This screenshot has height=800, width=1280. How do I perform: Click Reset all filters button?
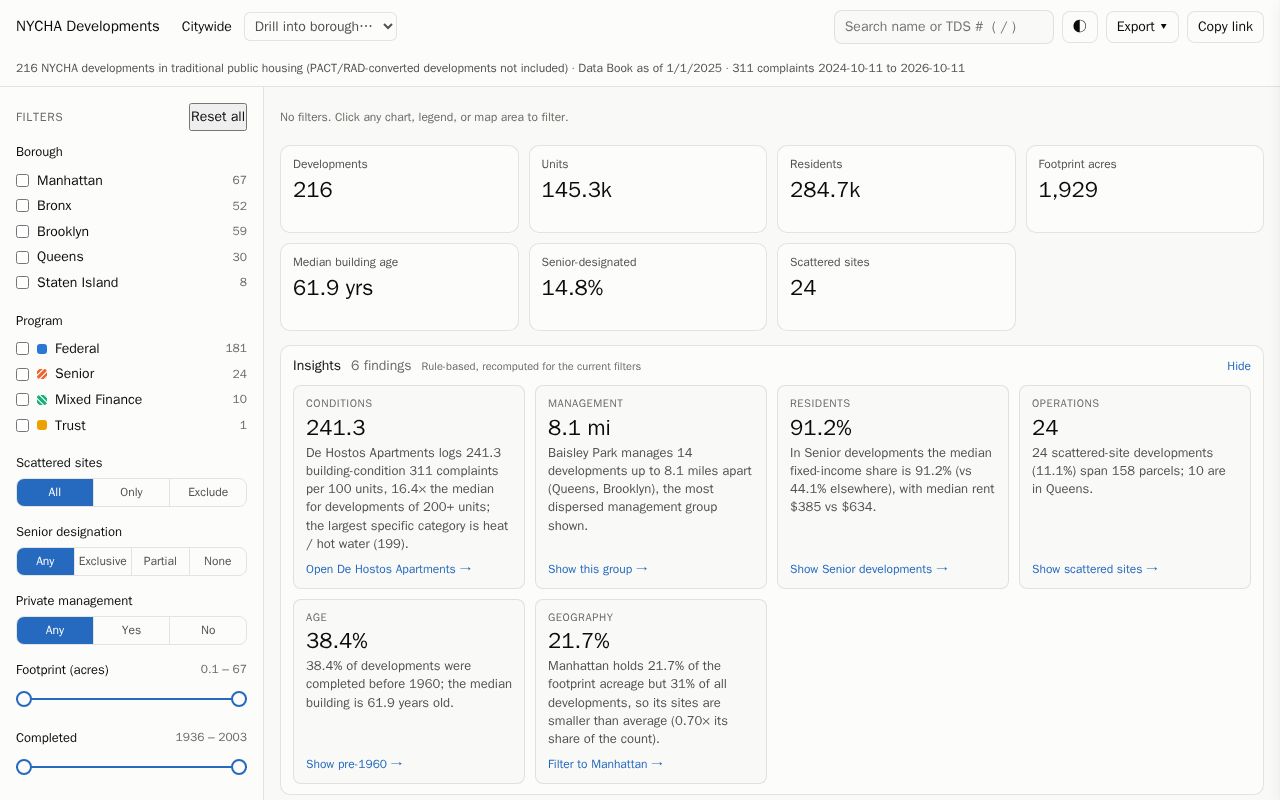pos(218,117)
